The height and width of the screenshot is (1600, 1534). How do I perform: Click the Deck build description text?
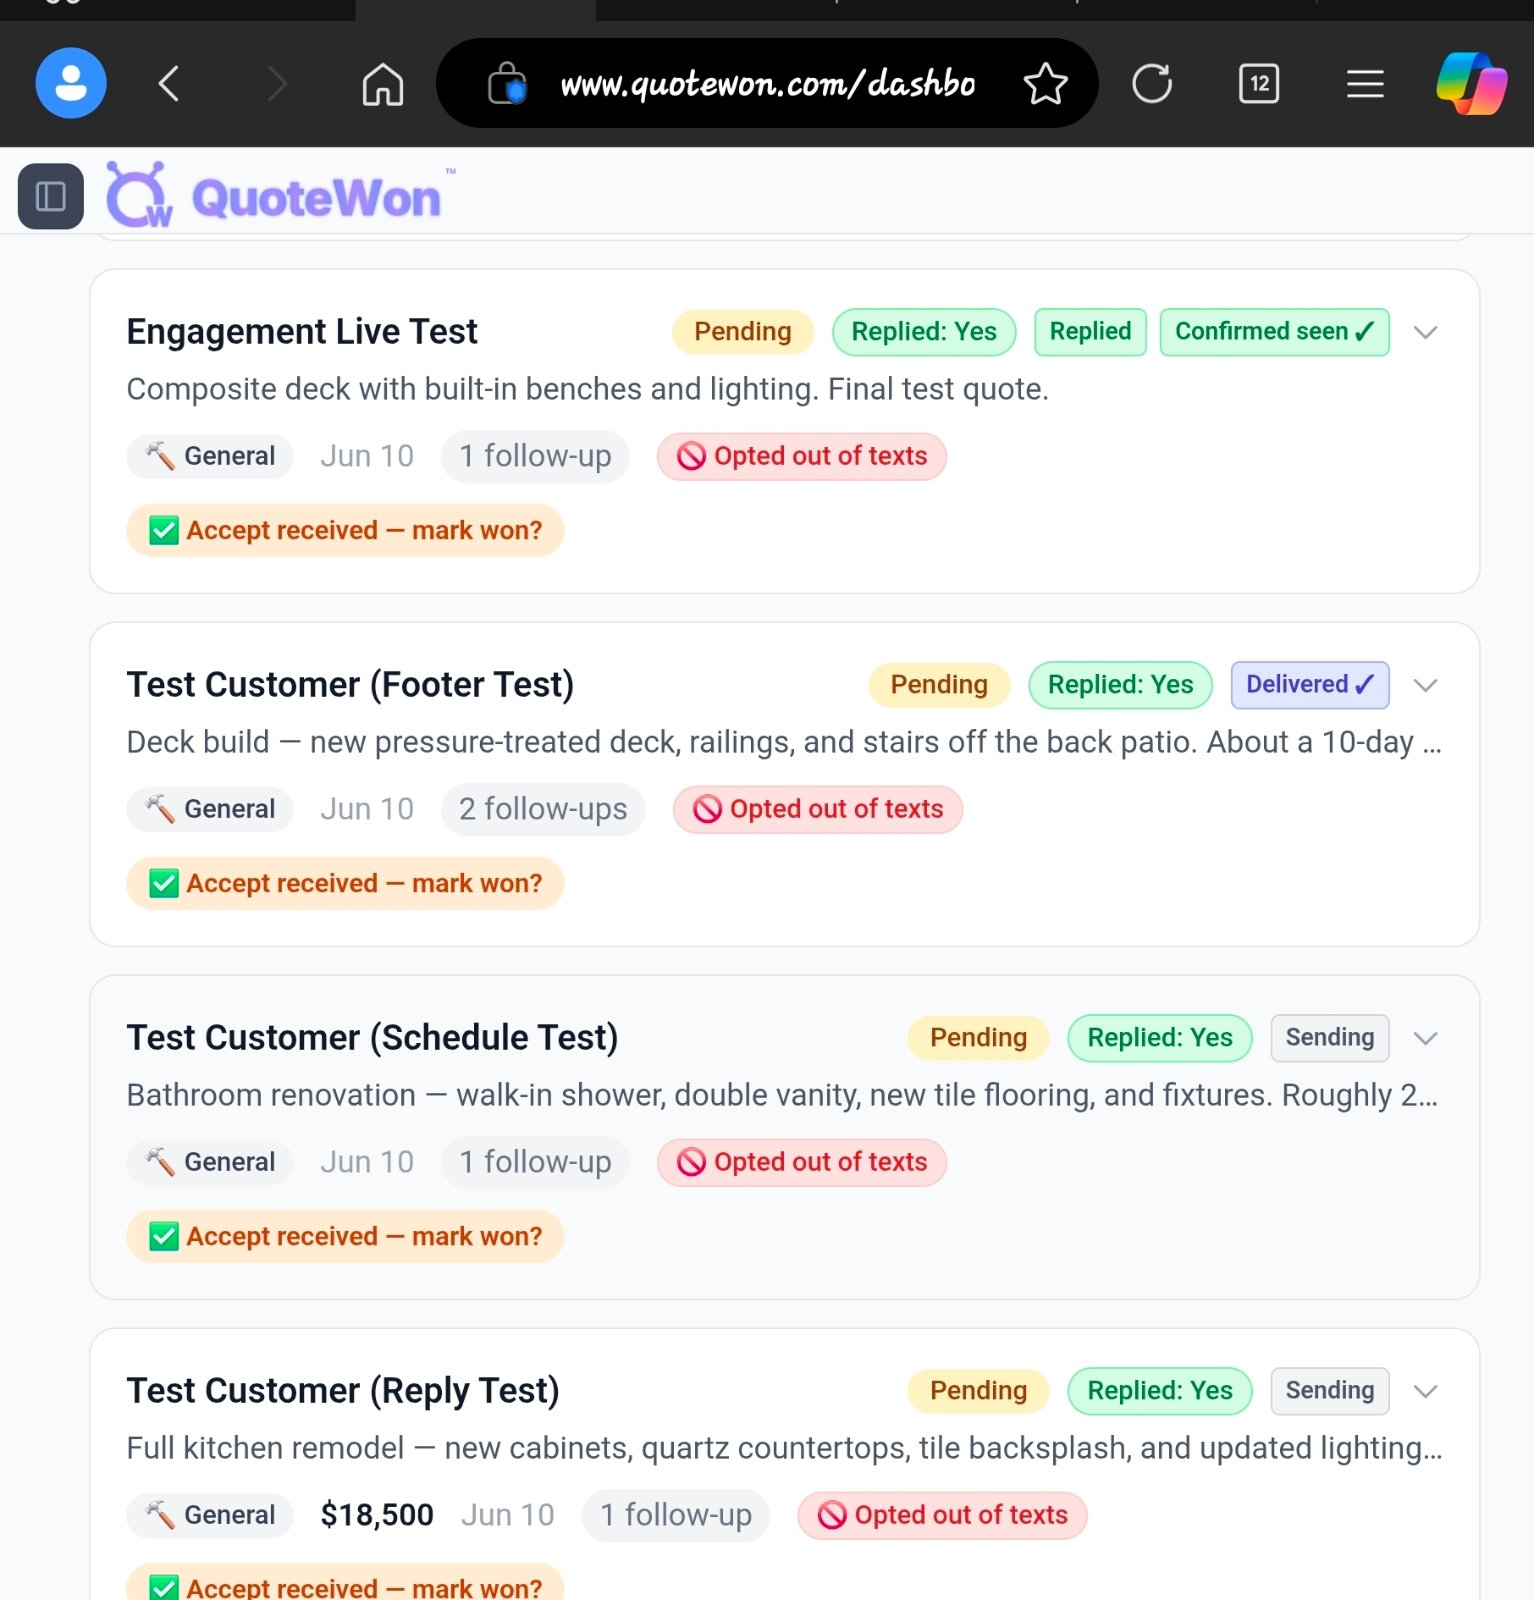[x=784, y=742]
